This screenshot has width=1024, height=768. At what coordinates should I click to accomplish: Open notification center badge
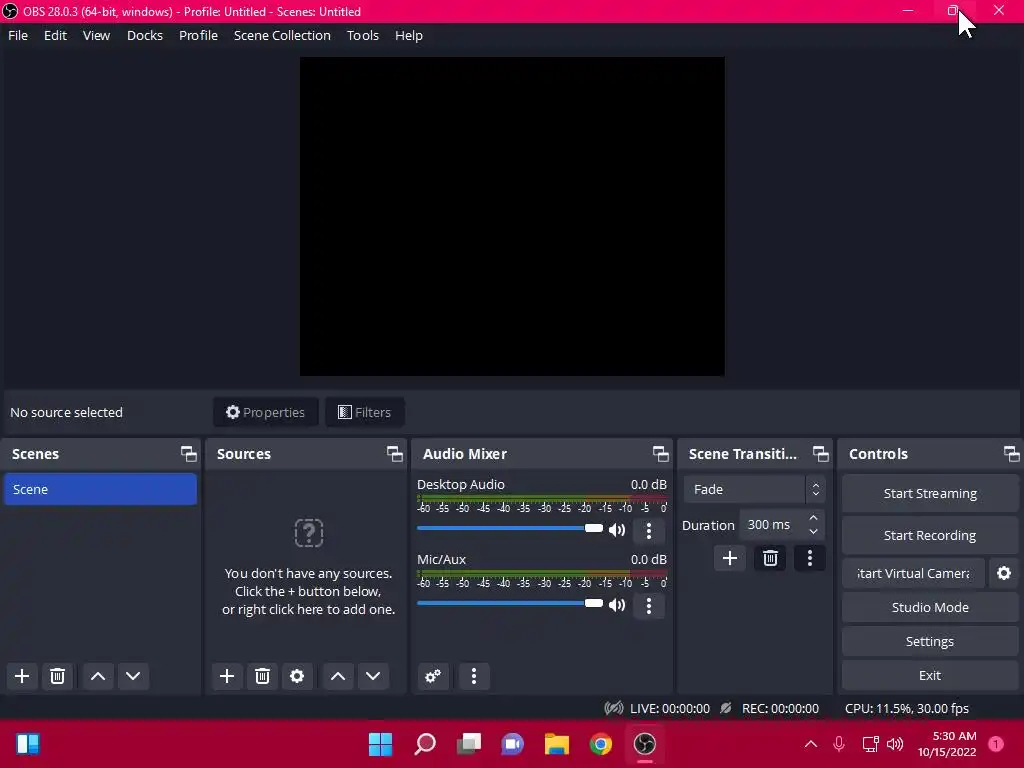pyautogui.click(x=996, y=744)
